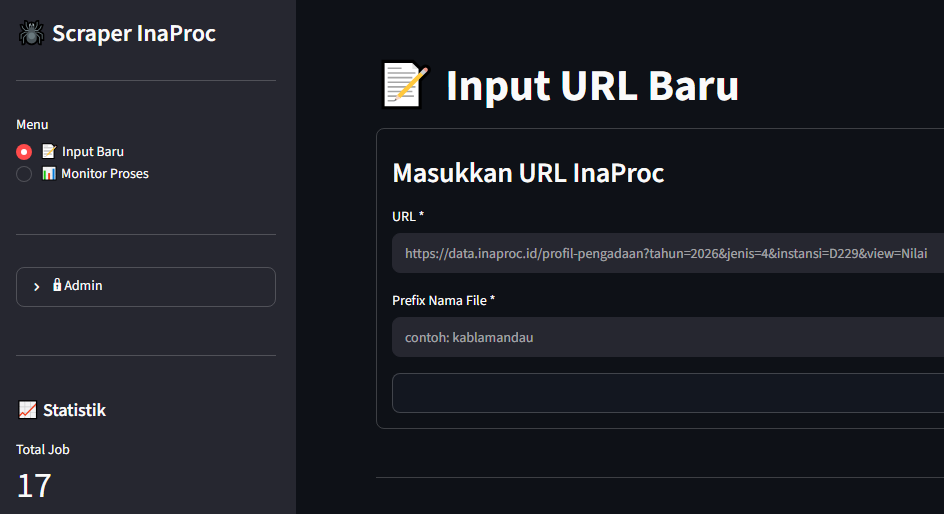
Task: Click the chart icon beside Statistik
Action: [27, 410]
